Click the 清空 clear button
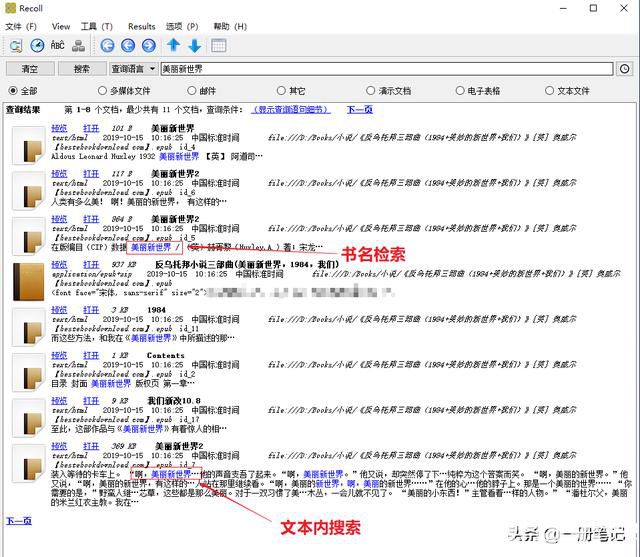The height and width of the screenshot is (557, 640). 30,69
